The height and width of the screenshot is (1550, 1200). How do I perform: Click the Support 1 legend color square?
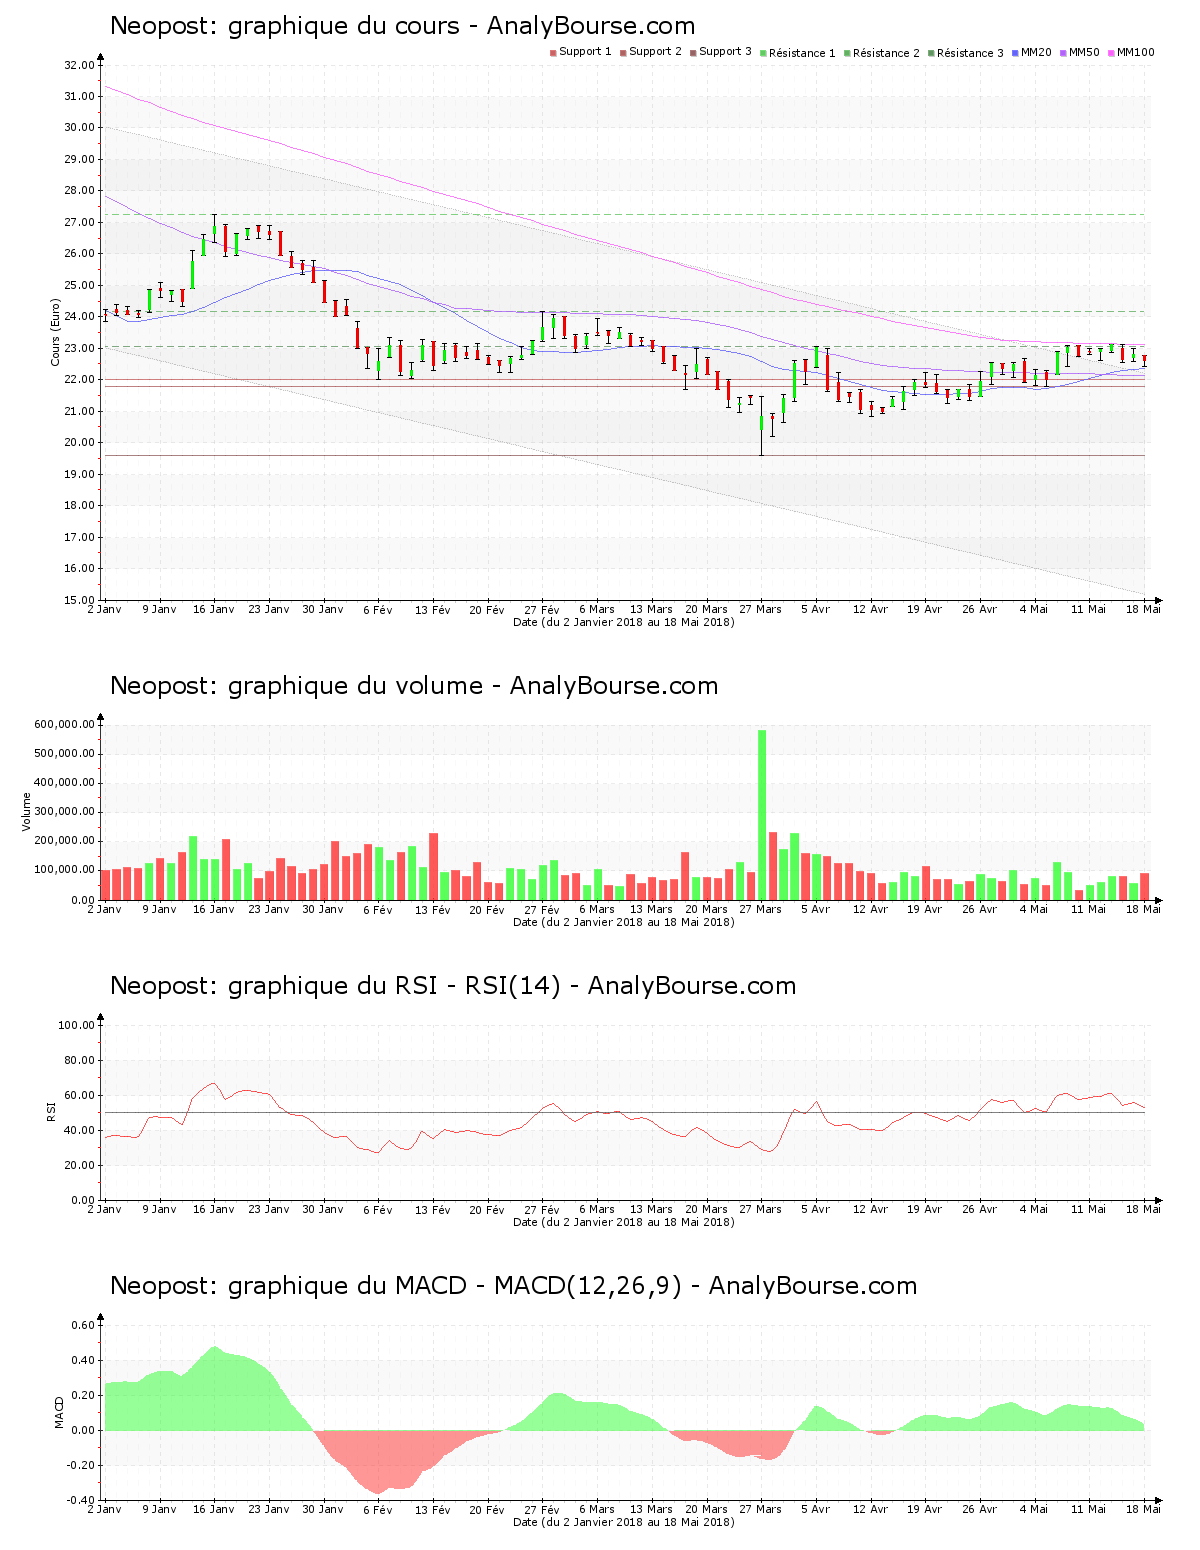[x=553, y=53]
